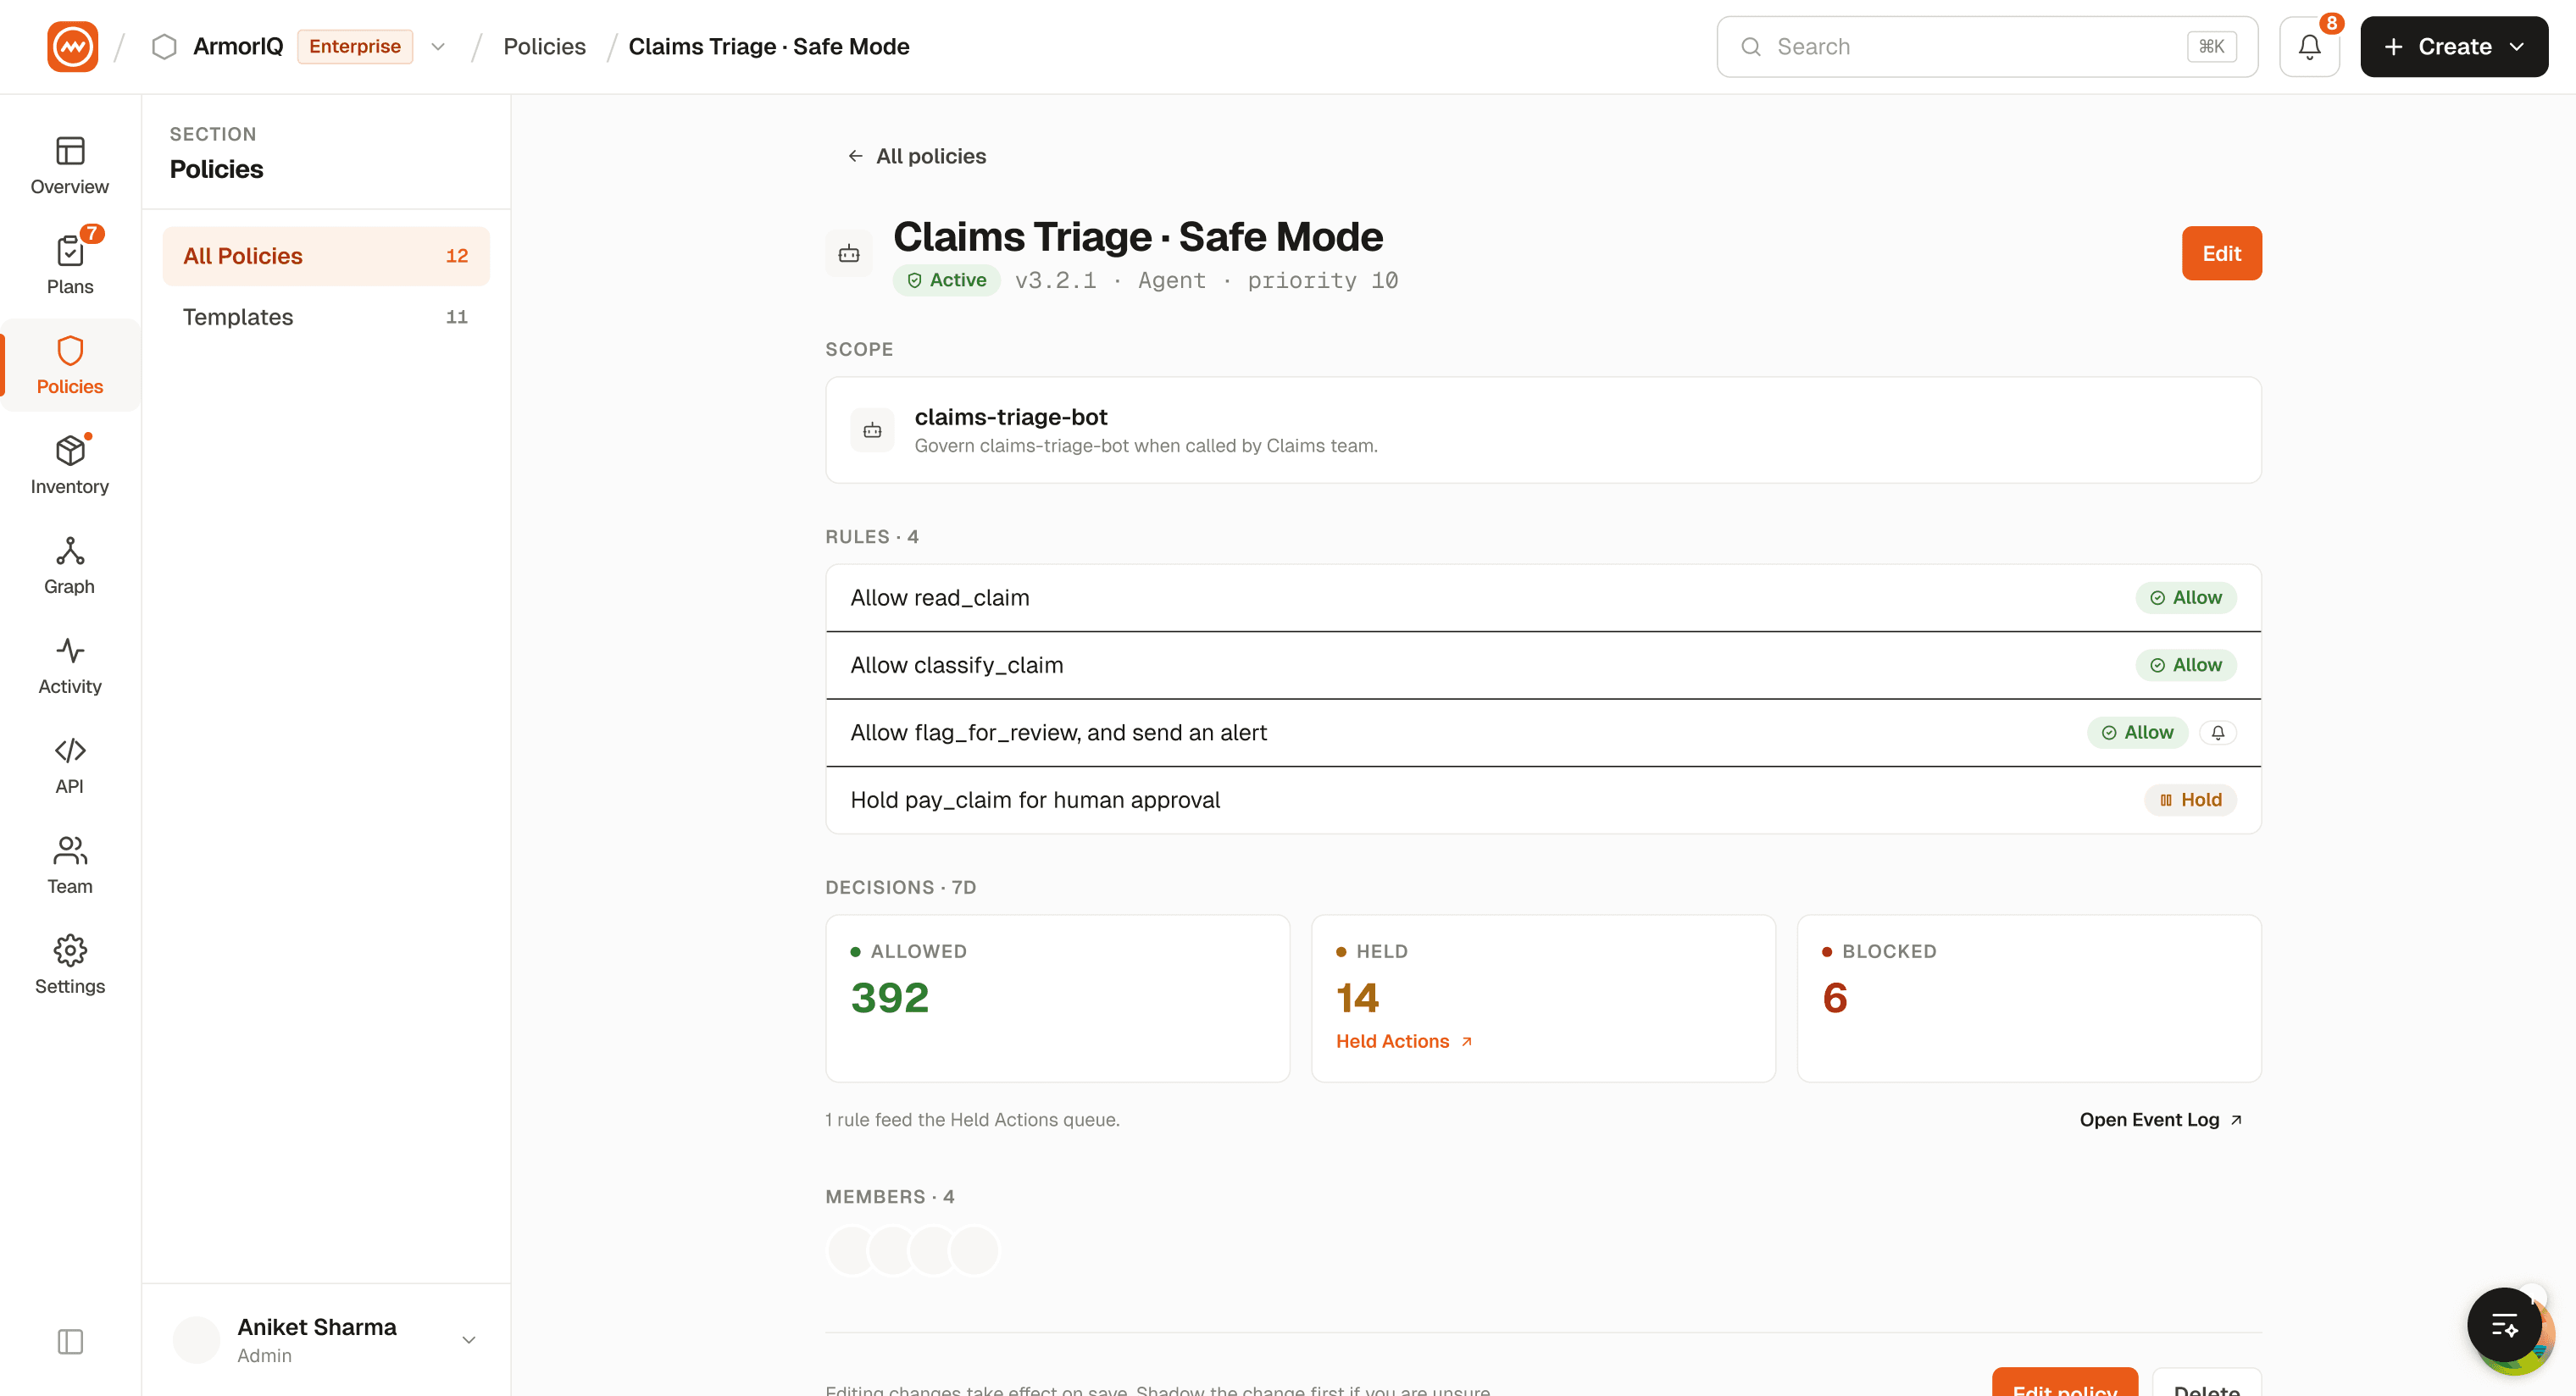This screenshot has width=2576, height=1396.
Task: Click the Allowed 392 decisions card
Action: [x=1057, y=998]
